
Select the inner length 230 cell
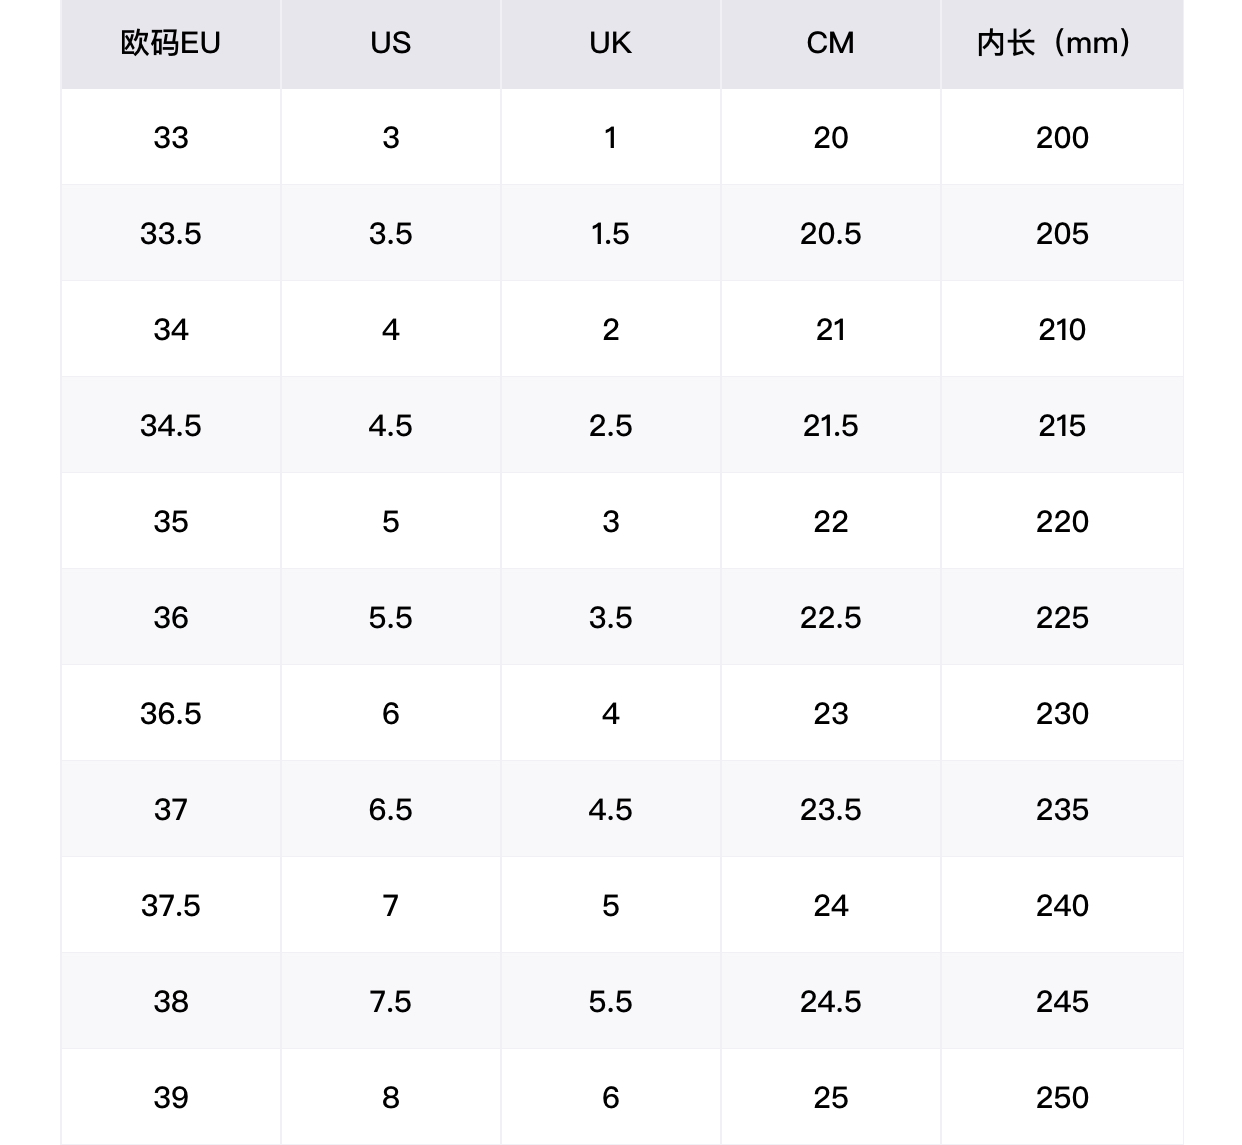1061,713
